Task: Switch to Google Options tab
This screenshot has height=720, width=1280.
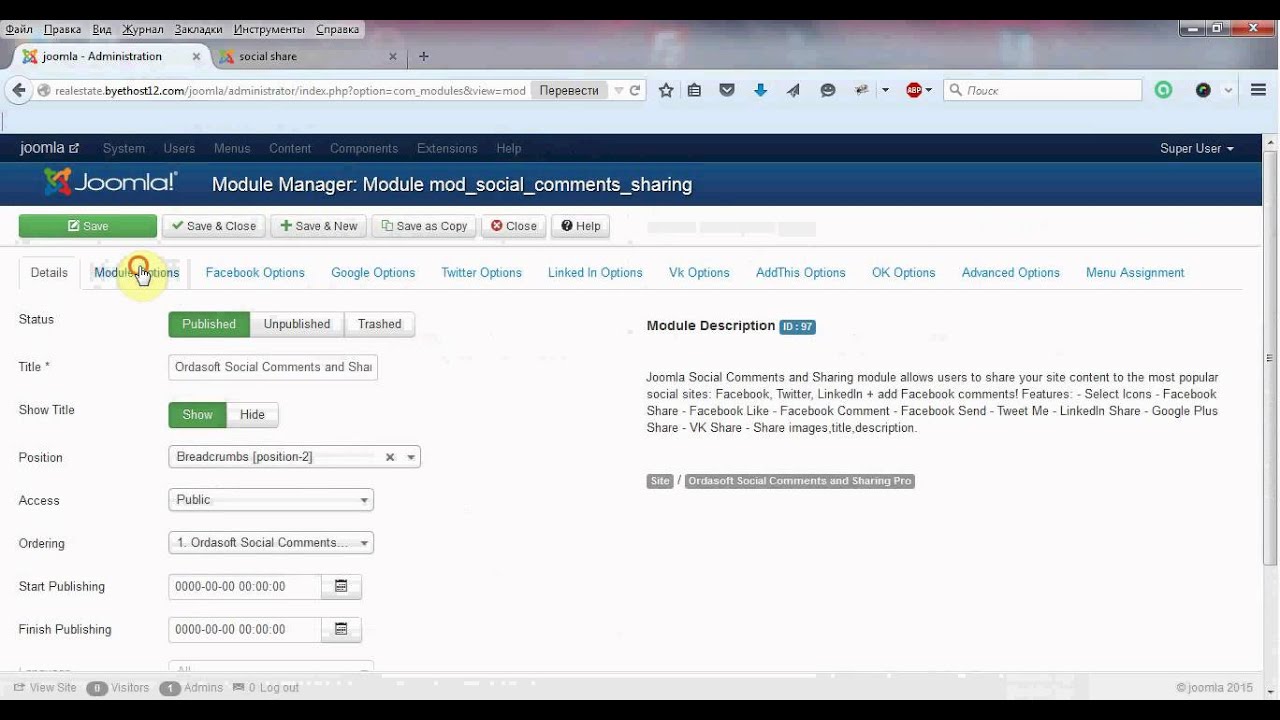Action: click(373, 273)
